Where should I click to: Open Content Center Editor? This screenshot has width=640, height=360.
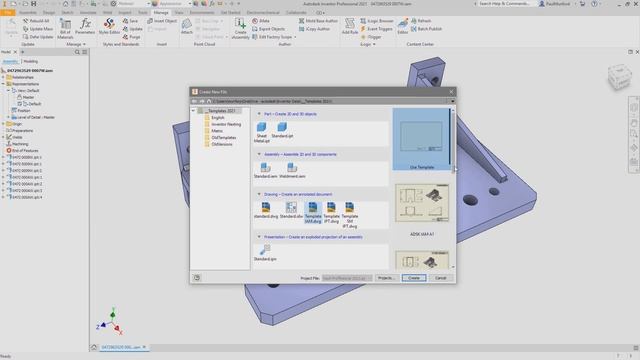coord(403,27)
